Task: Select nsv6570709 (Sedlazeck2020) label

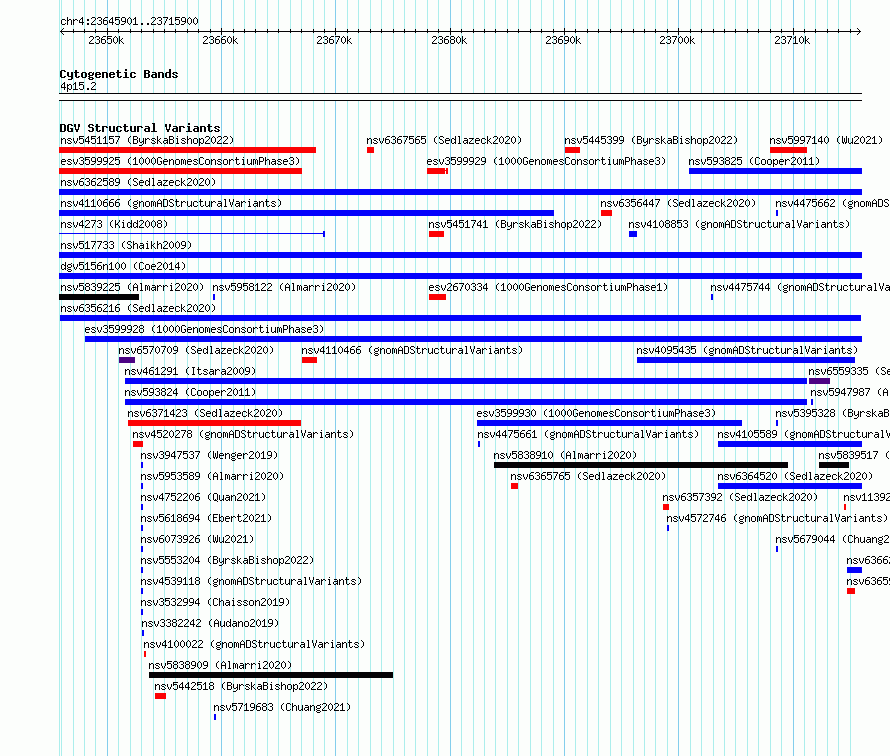Action: tap(196, 350)
